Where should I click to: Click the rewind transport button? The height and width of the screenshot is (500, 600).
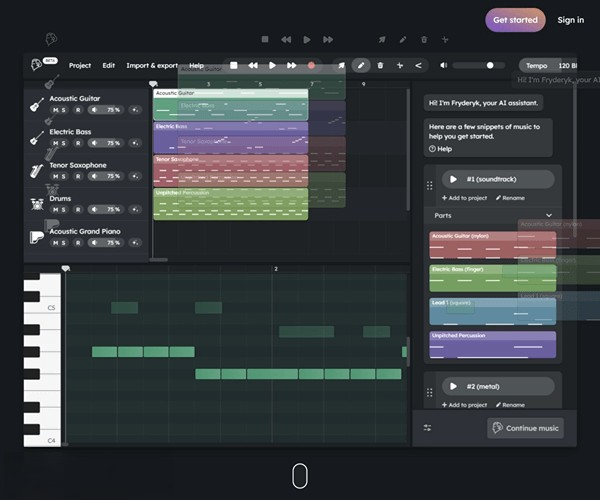tap(253, 65)
